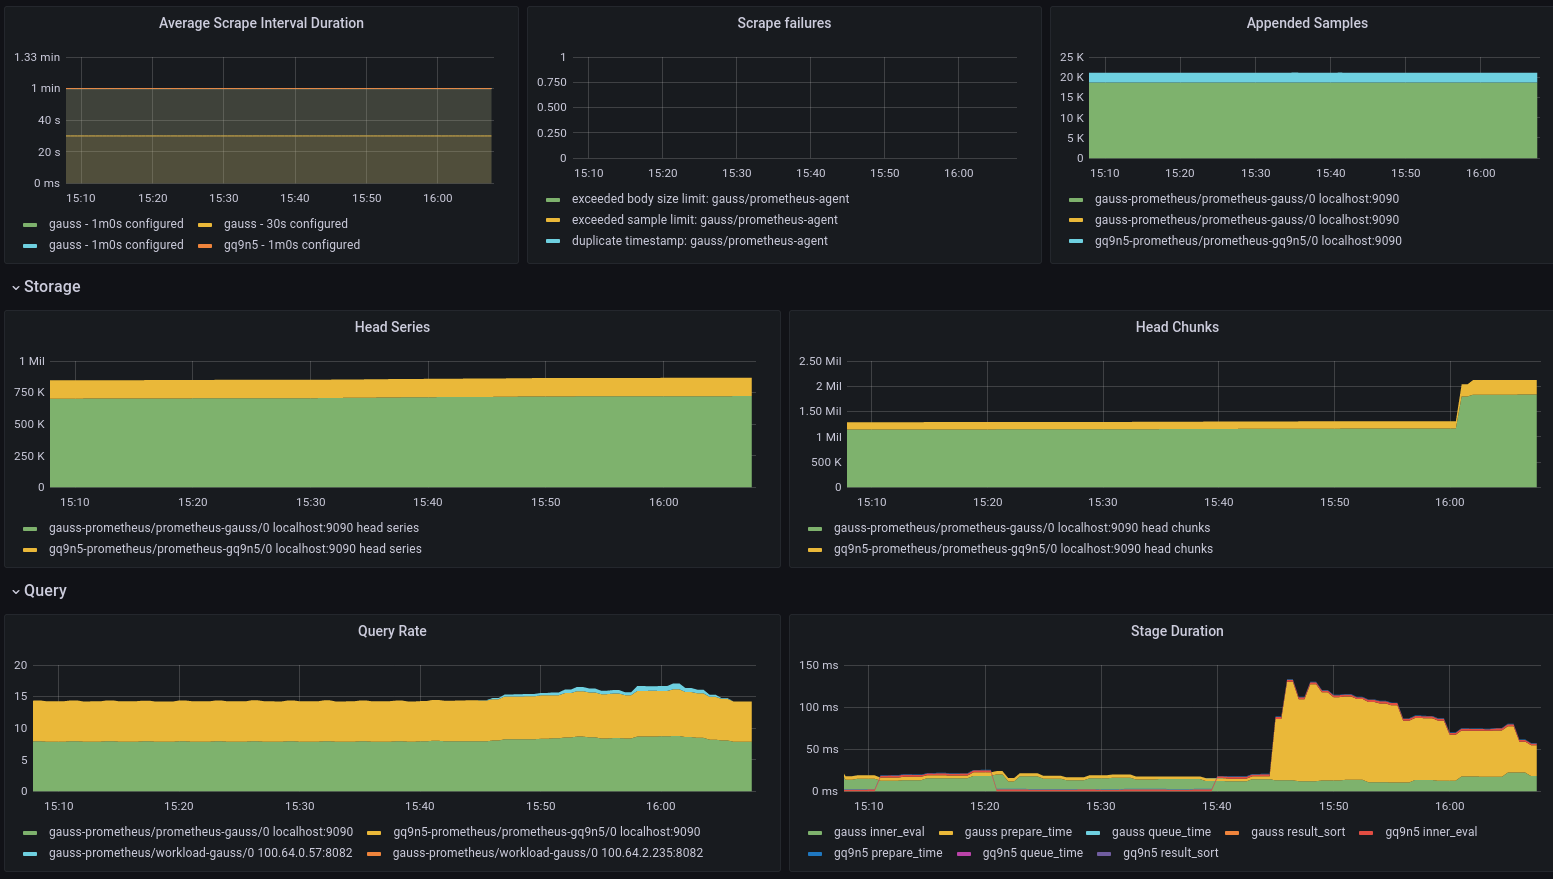The height and width of the screenshot is (879, 1553).
Task: Click green color swatch of gauss inner_eval
Action: pyautogui.click(x=815, y=833)
